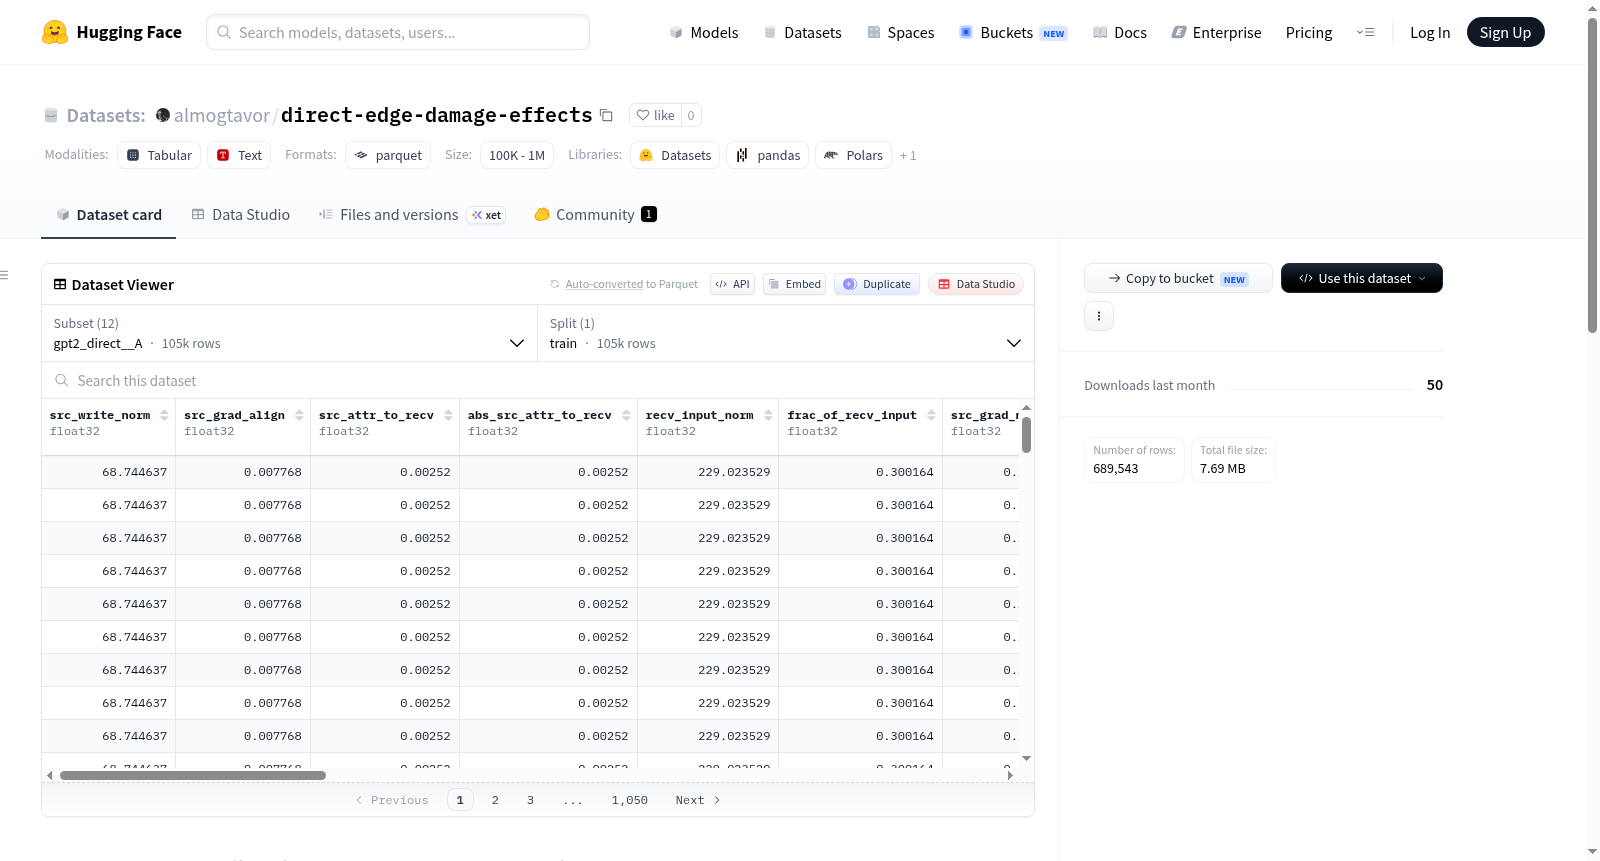Click the Embed button
This screenshot has width=1600, height=861.
[x=794, y=284]
